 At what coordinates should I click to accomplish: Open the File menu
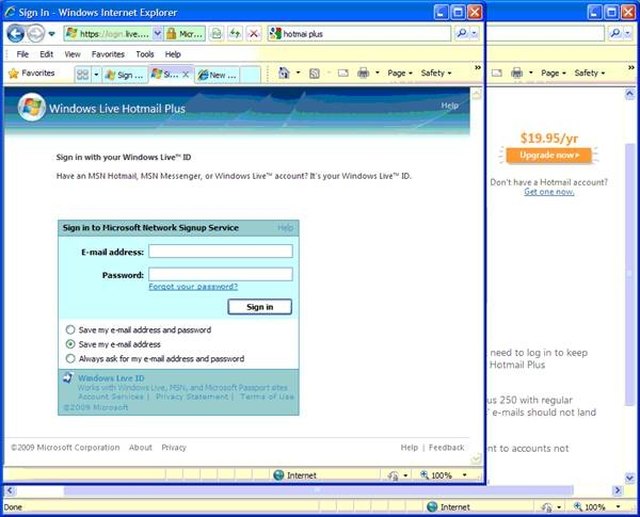point(22,54)
